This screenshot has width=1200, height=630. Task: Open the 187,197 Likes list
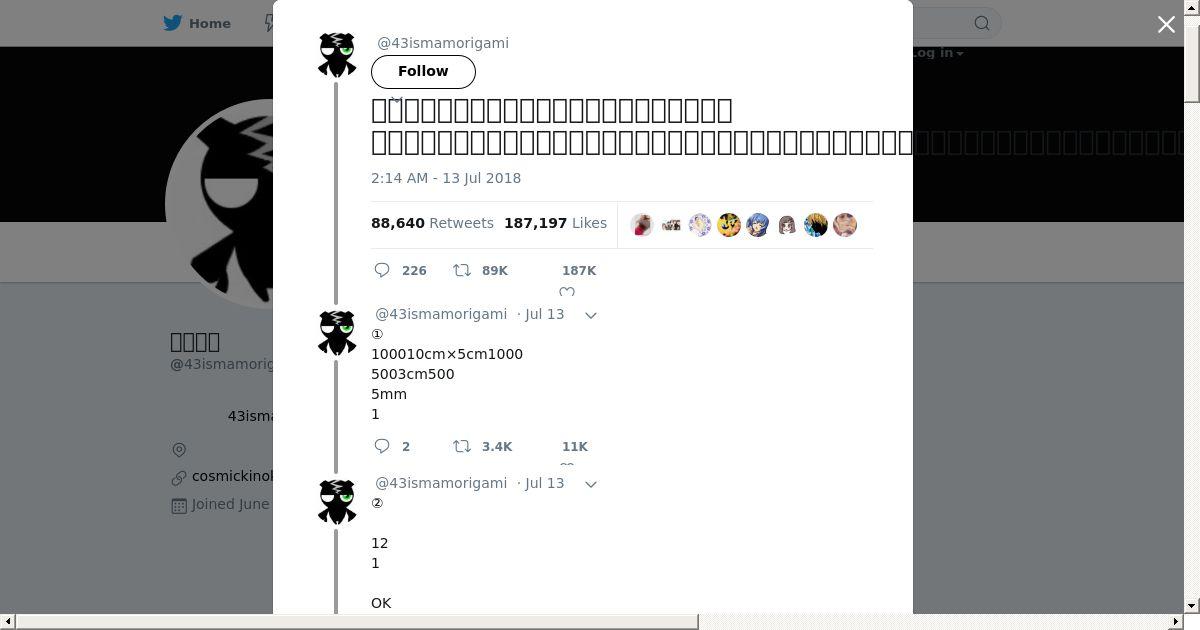555,223
